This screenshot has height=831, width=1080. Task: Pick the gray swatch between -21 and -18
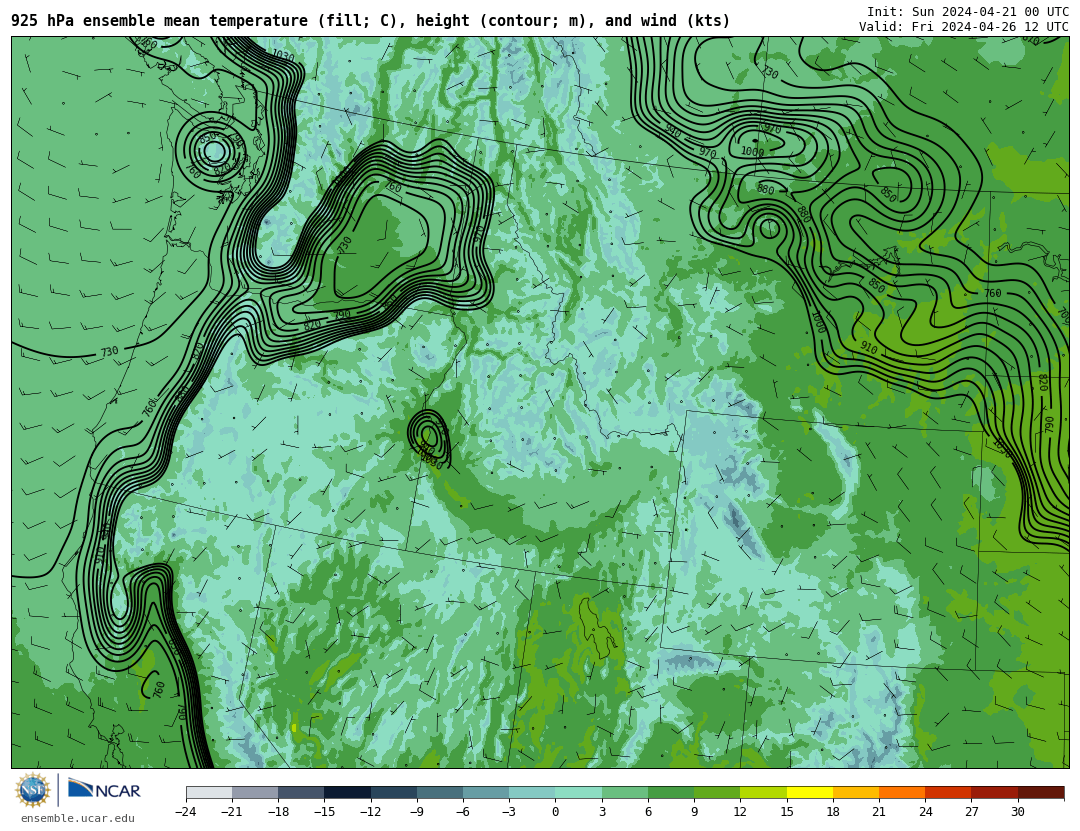click(255, 792)
